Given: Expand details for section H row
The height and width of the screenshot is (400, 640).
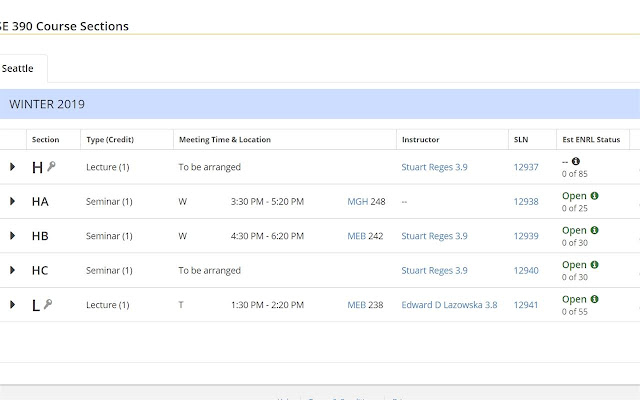Looking at the screenshot, I should point(13,167).
